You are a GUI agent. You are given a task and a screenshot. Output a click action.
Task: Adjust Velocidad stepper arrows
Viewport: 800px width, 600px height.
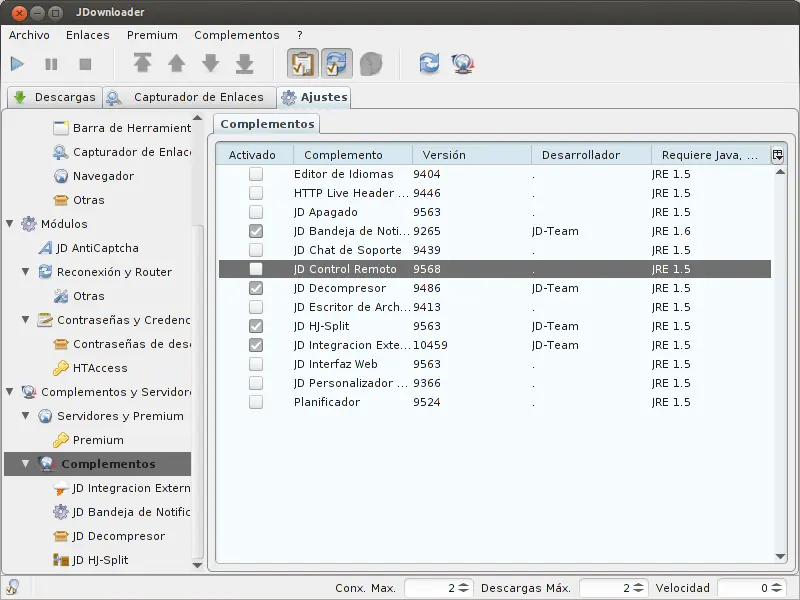[777, 588]
